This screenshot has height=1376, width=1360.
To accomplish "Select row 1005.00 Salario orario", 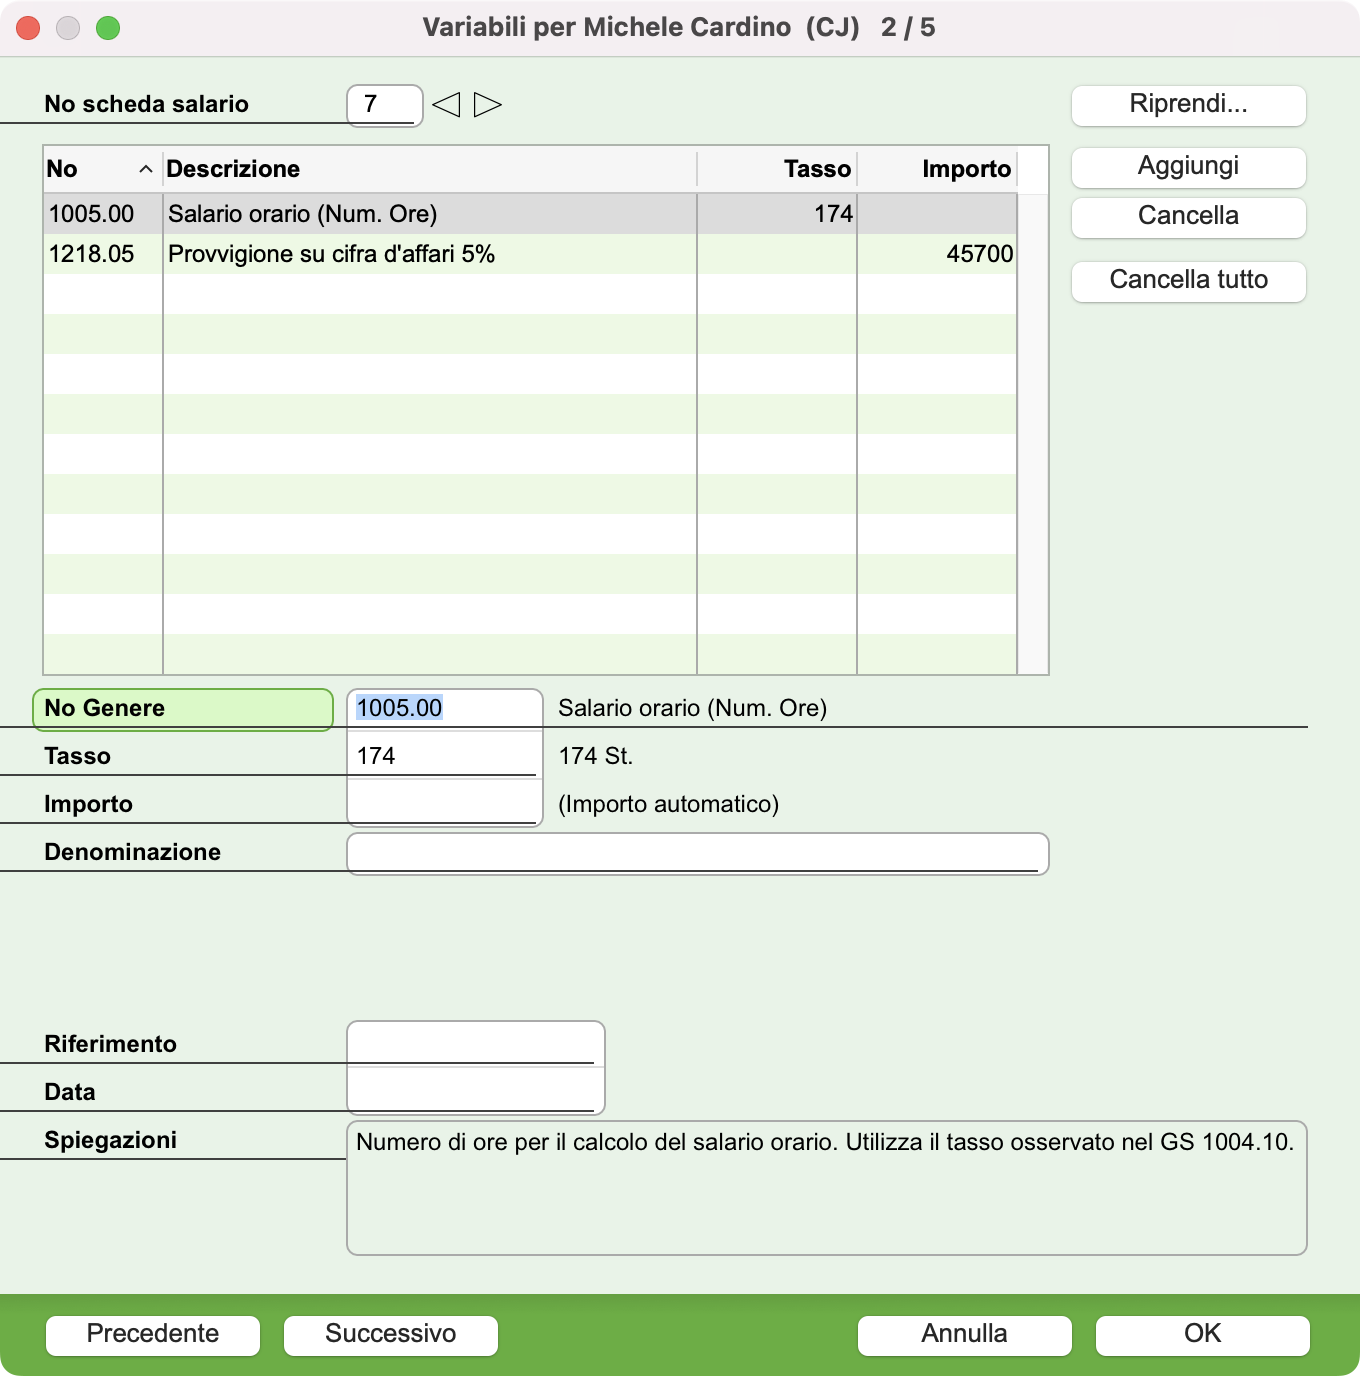I will 530,214.
